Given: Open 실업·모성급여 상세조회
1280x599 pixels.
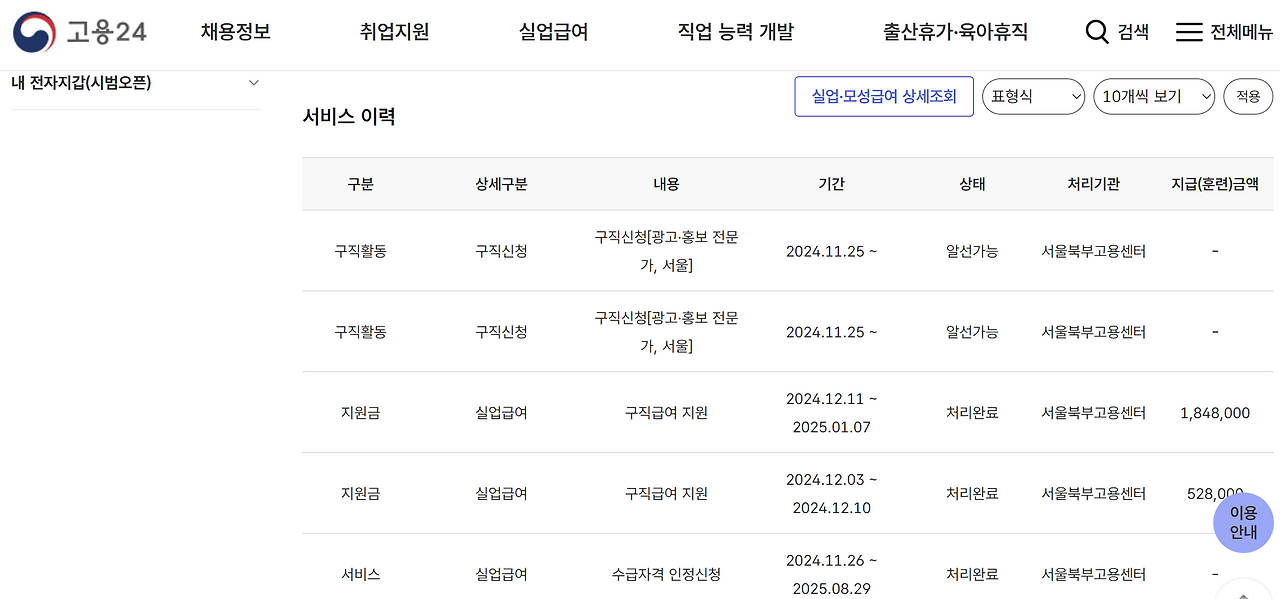Looking at the screenshot, I should pyautogui.click(x=883, y=96).
